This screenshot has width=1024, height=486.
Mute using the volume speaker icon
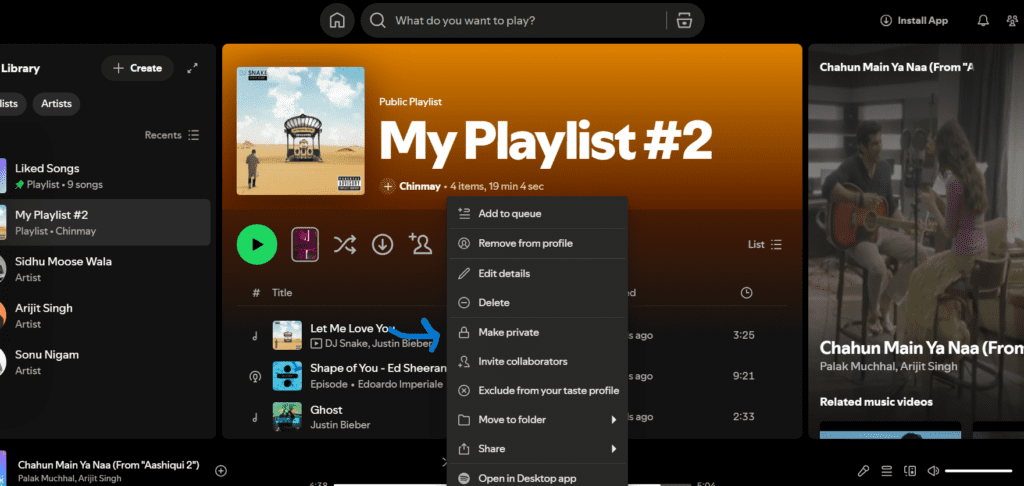click(x=933, y=470)
